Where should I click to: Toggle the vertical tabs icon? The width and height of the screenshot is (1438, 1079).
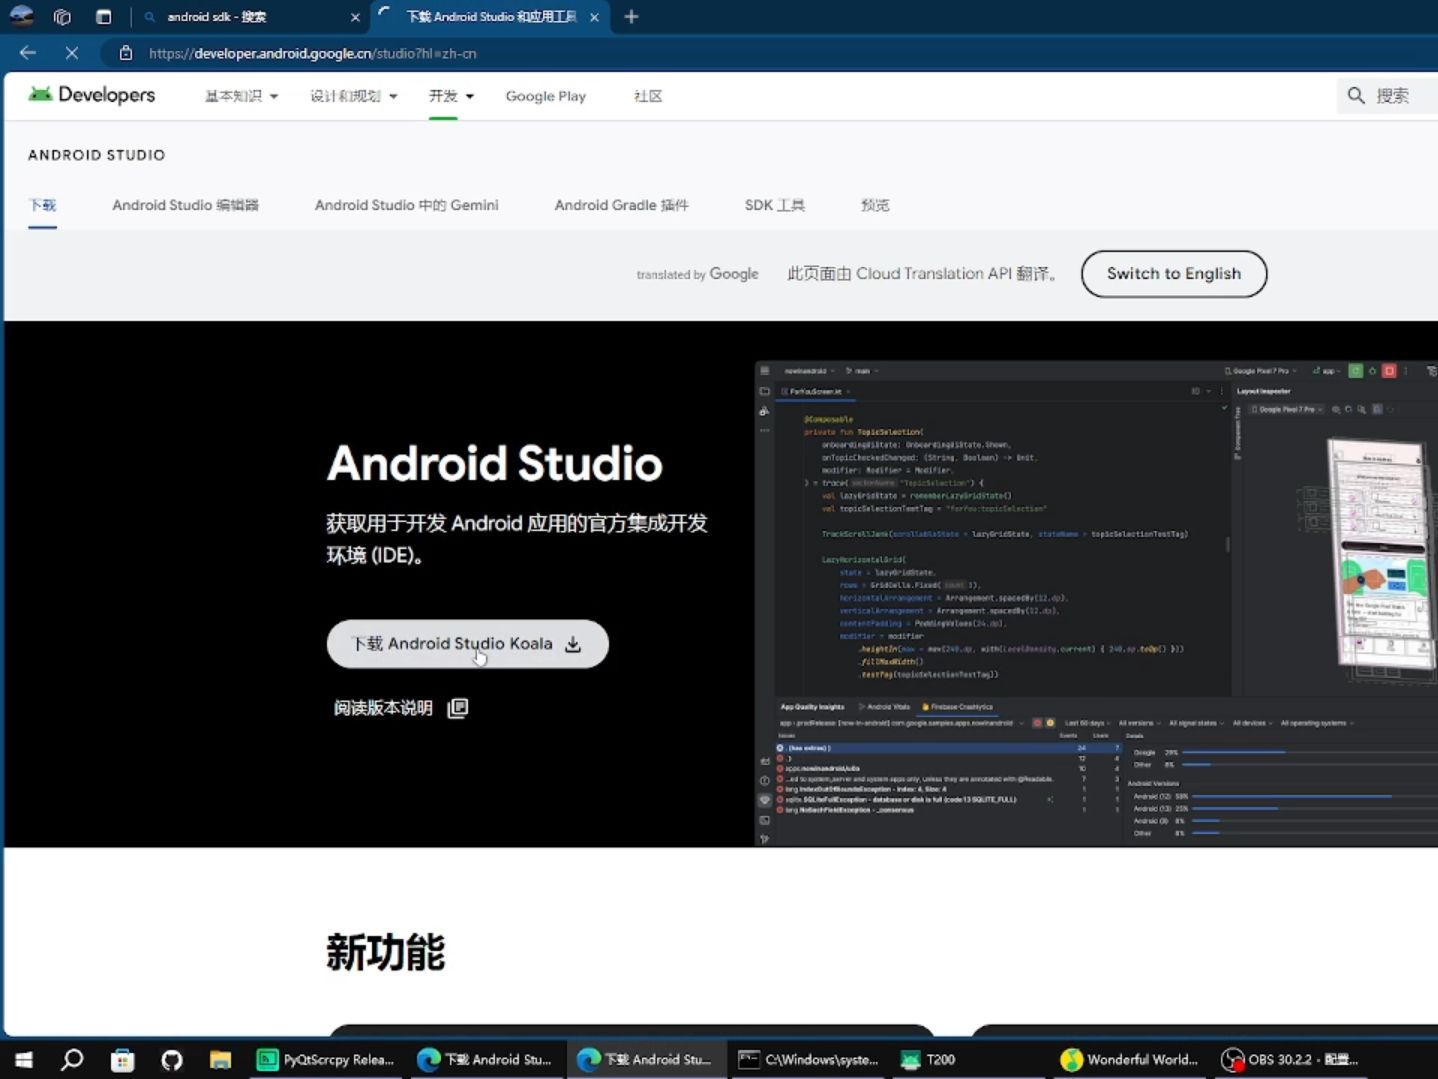(103, 17)
